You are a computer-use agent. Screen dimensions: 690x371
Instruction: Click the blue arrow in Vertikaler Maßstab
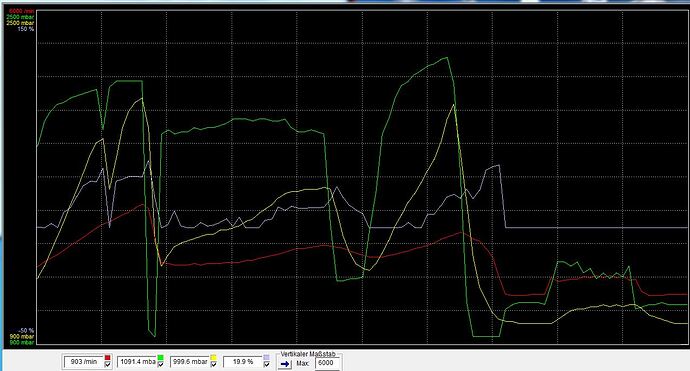tap(285, 364)
